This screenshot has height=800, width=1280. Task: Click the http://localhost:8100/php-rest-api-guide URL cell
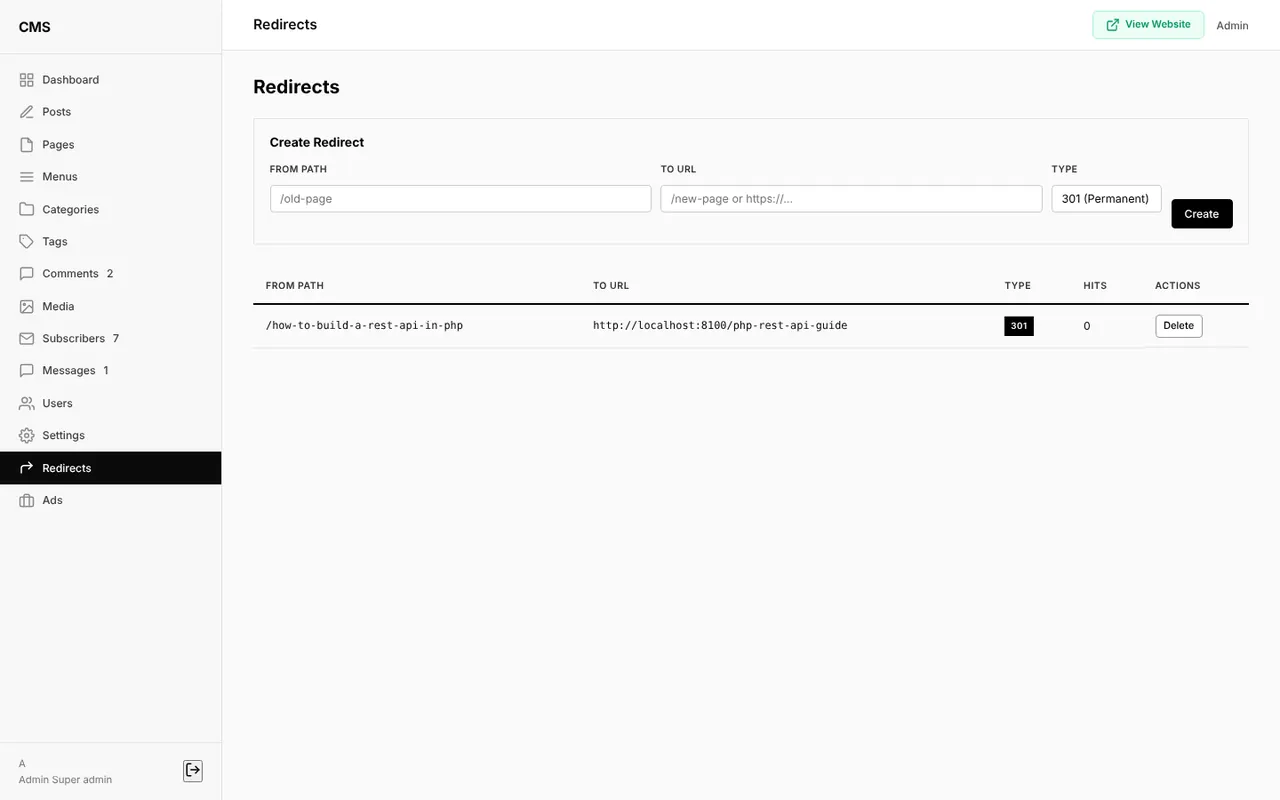[720, 326]
